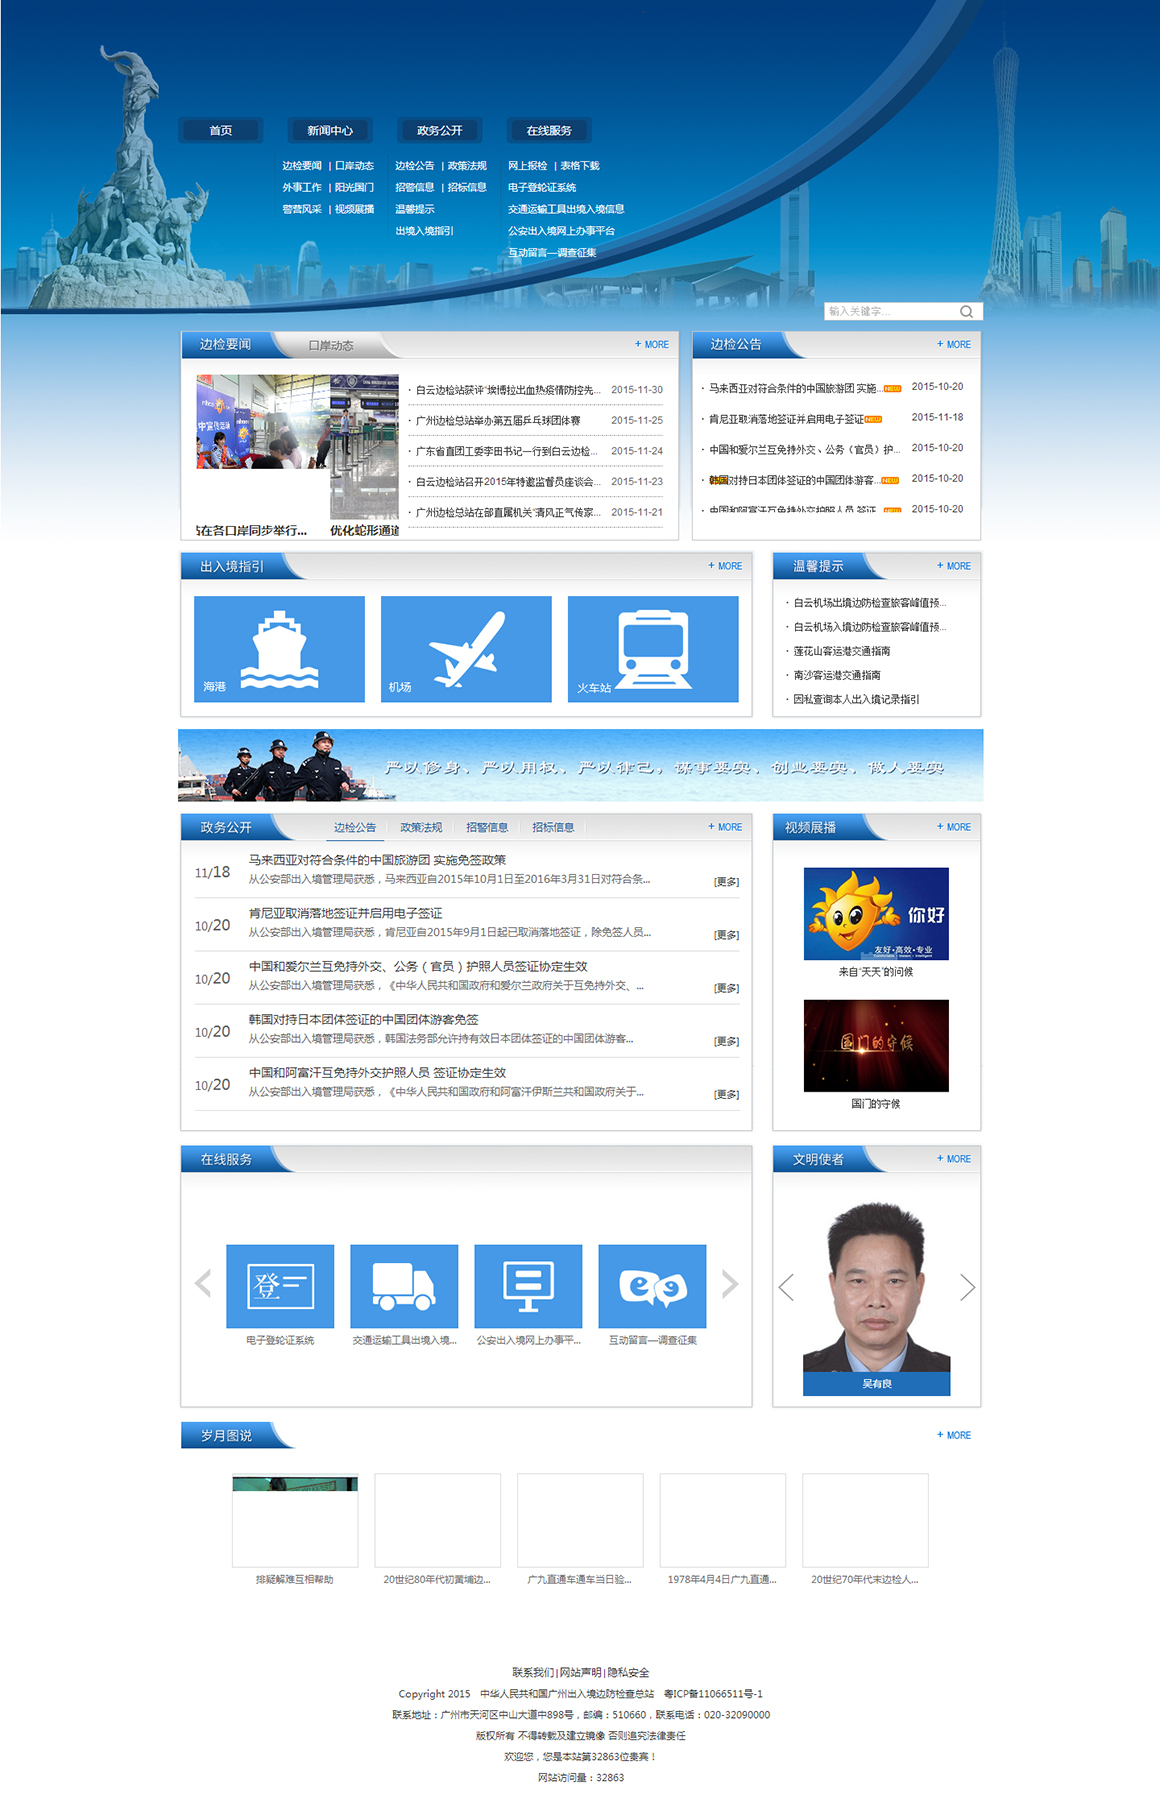Show next person in 文明使者
This screenshot has width=1160, height=1819.
pyautogui.click(x=967, y=1287)
